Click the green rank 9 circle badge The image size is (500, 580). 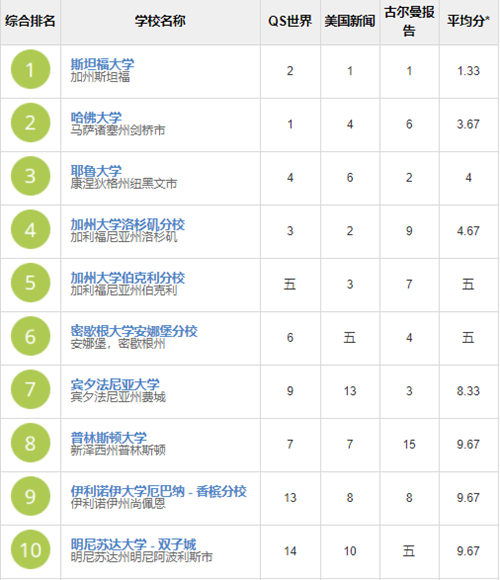pos(30,496)
